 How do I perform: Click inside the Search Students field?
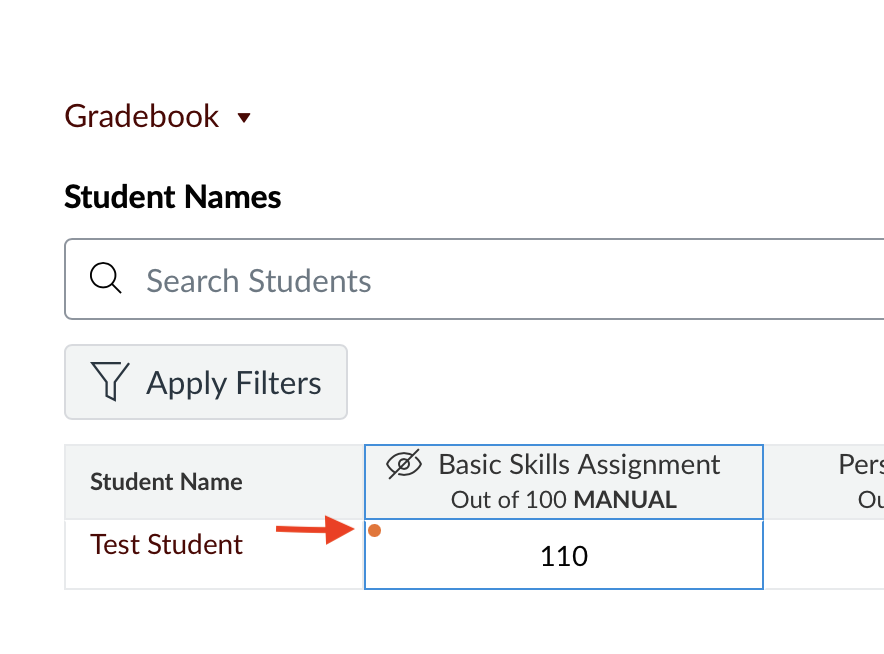[300, 279]
